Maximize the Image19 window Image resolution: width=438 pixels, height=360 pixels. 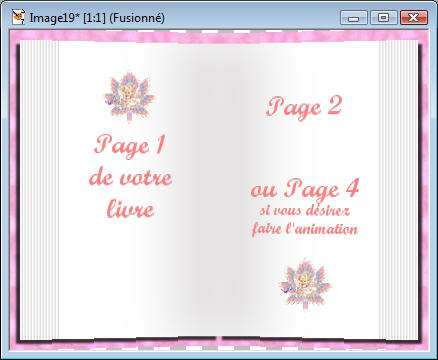(x=384, y=18)
